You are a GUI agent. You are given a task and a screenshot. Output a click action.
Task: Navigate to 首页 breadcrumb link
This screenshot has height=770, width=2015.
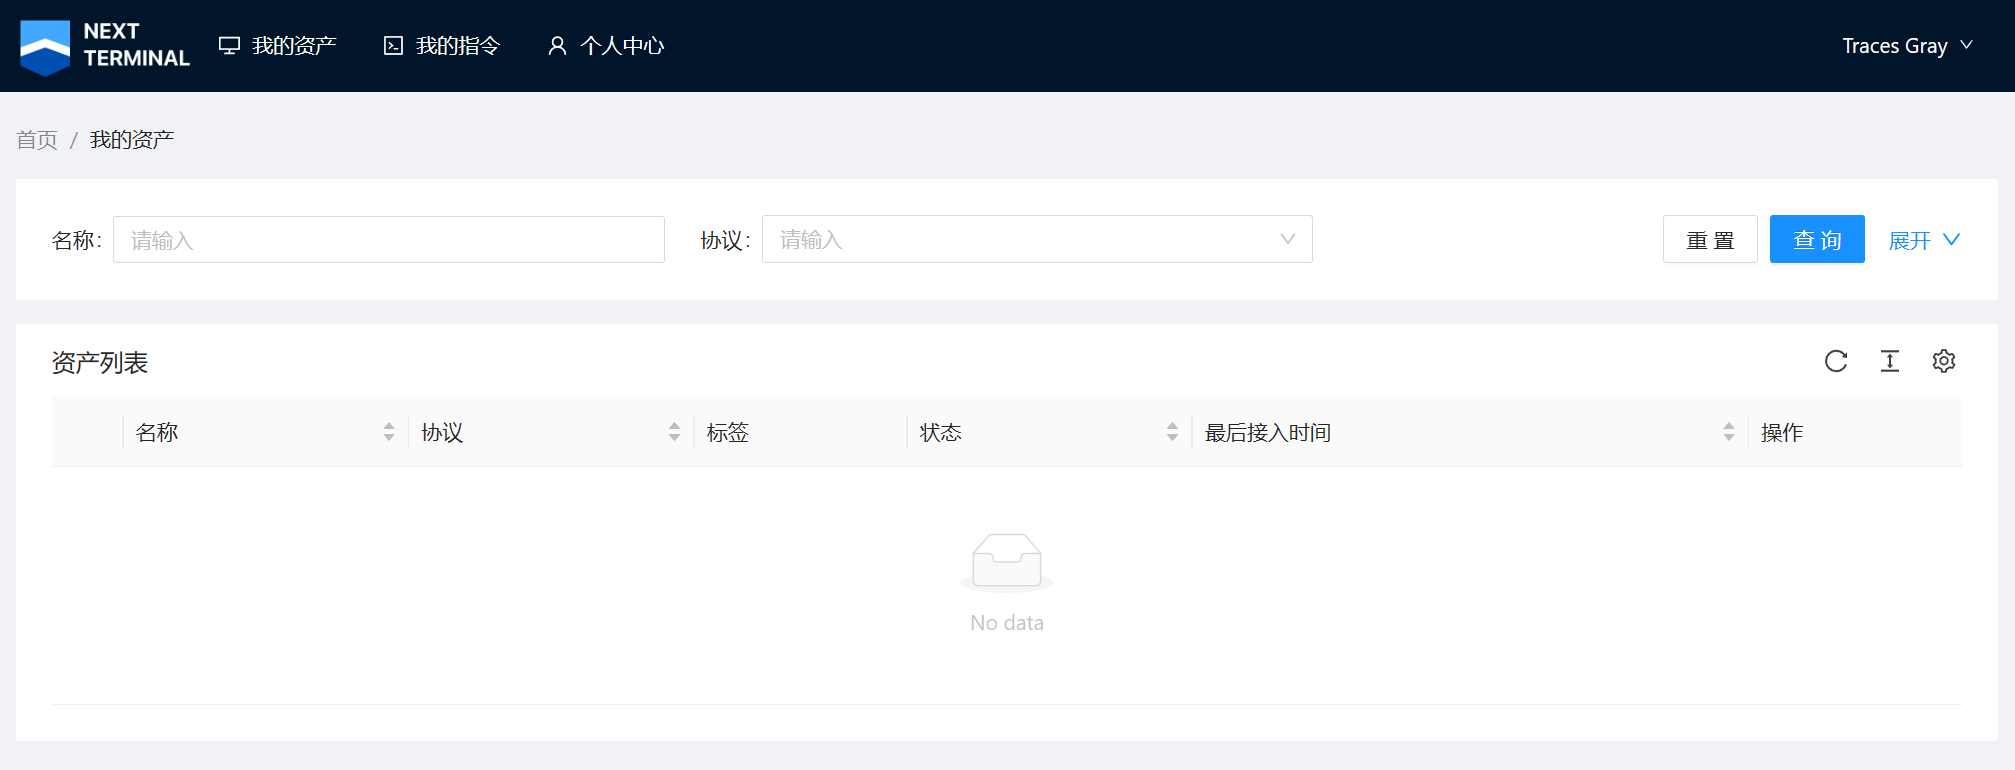37,140
